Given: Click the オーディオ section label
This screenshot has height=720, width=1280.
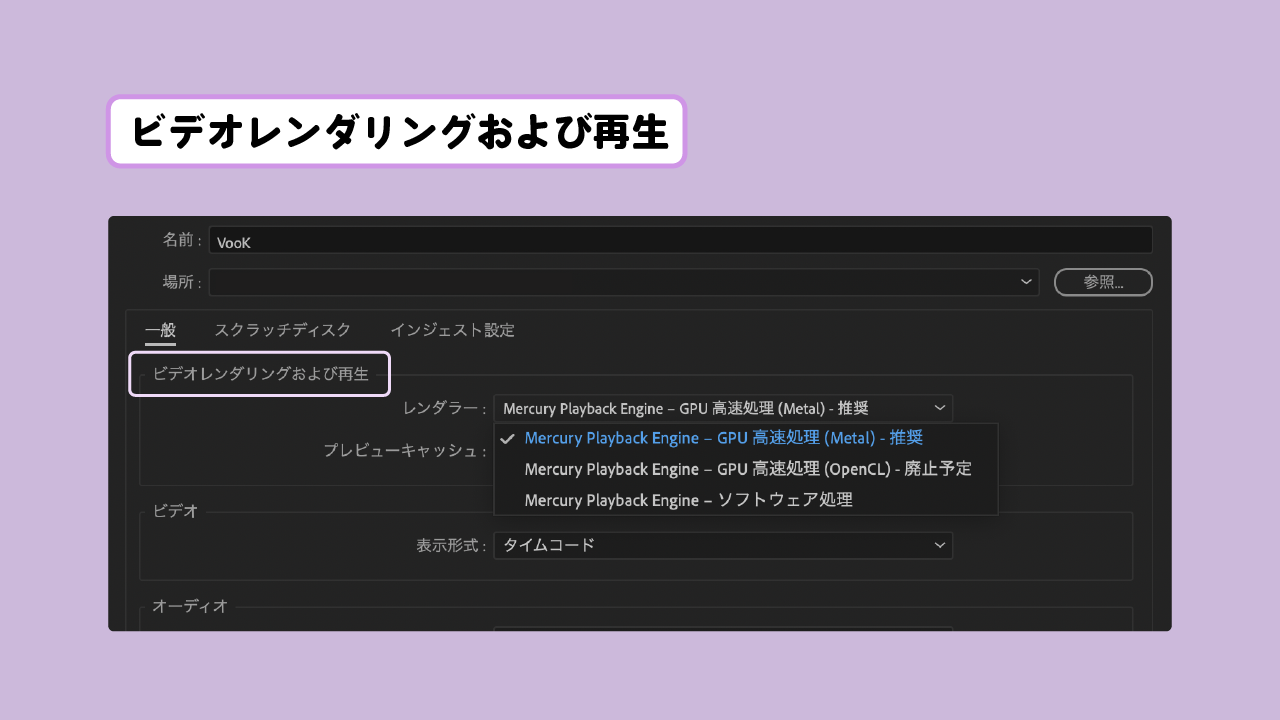Looking at the screenshot, I should click(190, 606).
